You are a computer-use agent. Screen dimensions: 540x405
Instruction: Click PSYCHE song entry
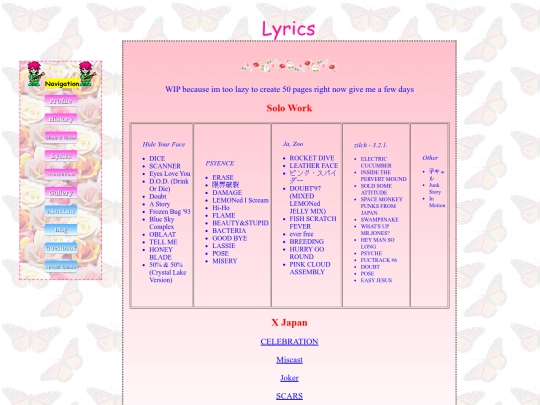click(371, 253)
